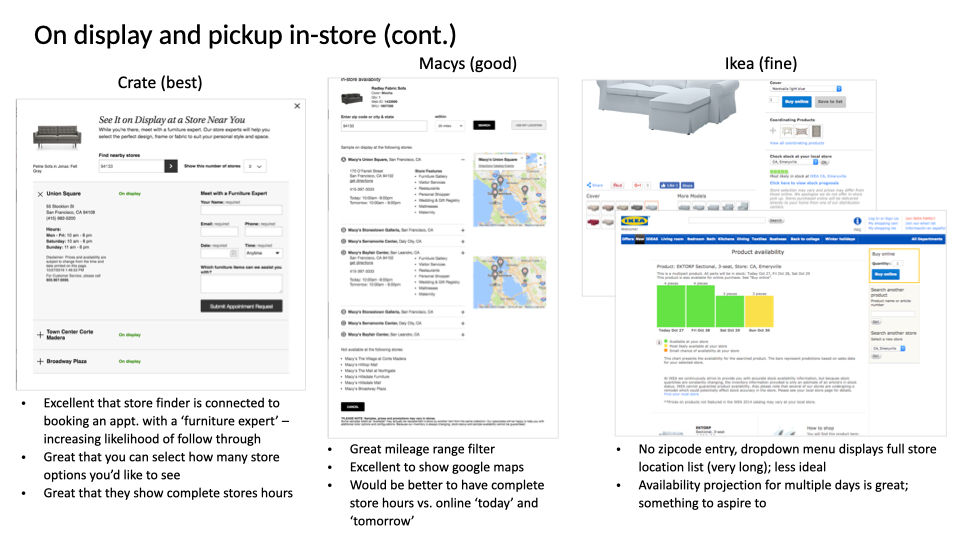Click the Your Name field
The width and height of the screenshot is (960, 540).
(241, 210)
